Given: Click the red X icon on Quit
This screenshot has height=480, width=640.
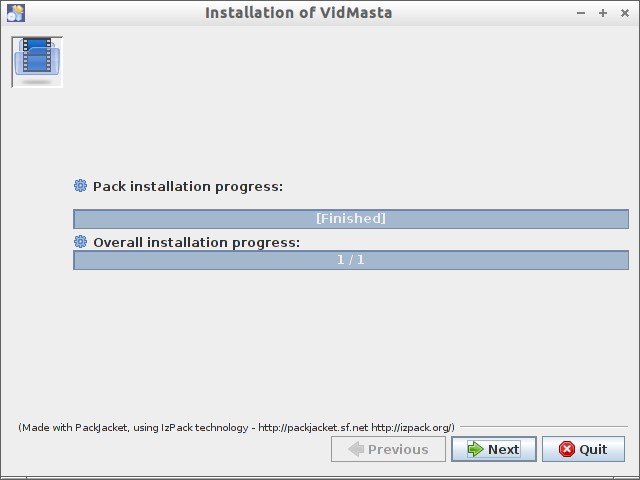Looking at the screenshot, I should pos(567,449).
